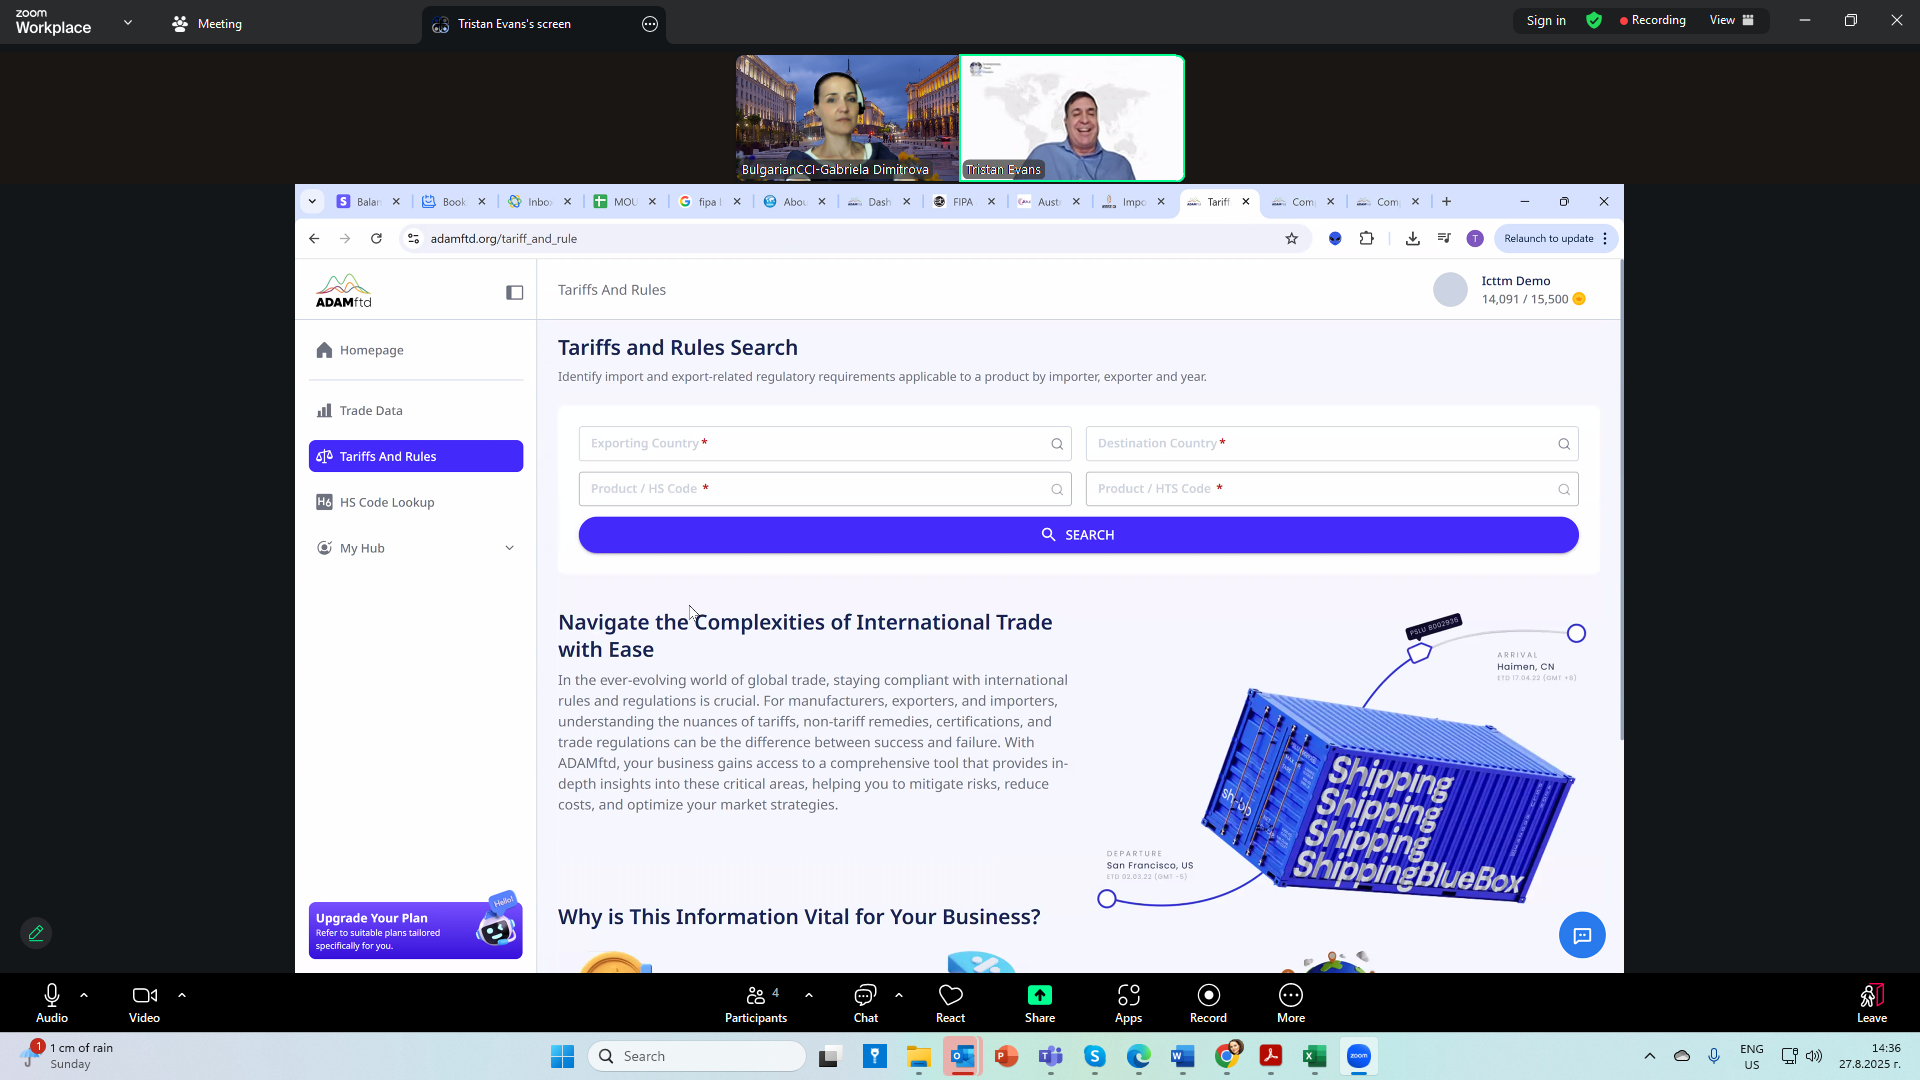Viewport: 1920px width, 1080px height.
Task: Select Gabriela Dimitrova's video thumbnail
Action: tap(847, 118)
